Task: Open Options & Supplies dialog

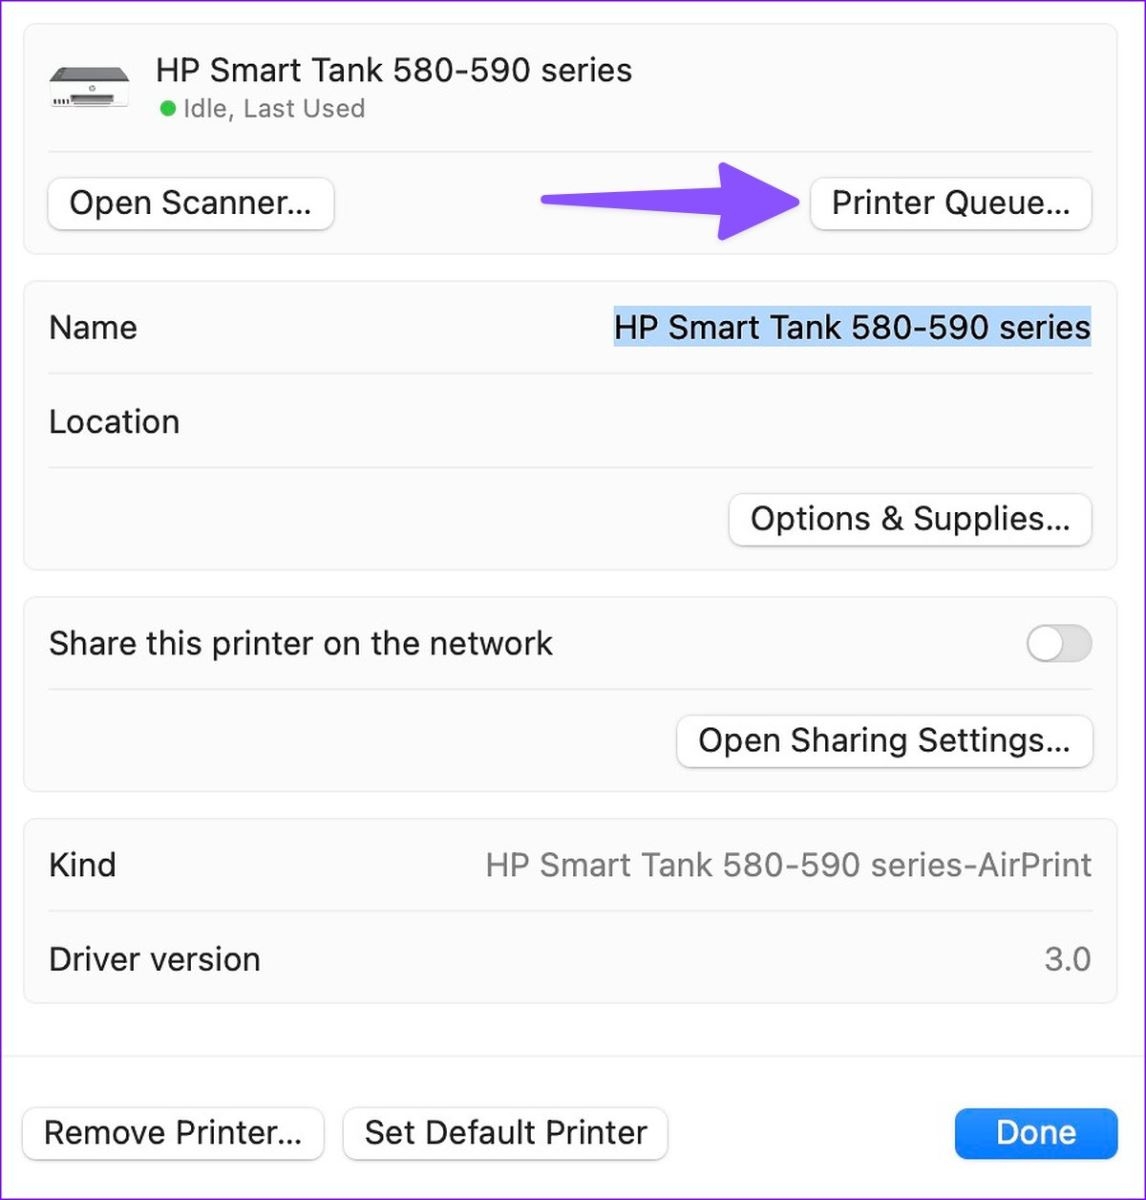Action: coord(910,519)
